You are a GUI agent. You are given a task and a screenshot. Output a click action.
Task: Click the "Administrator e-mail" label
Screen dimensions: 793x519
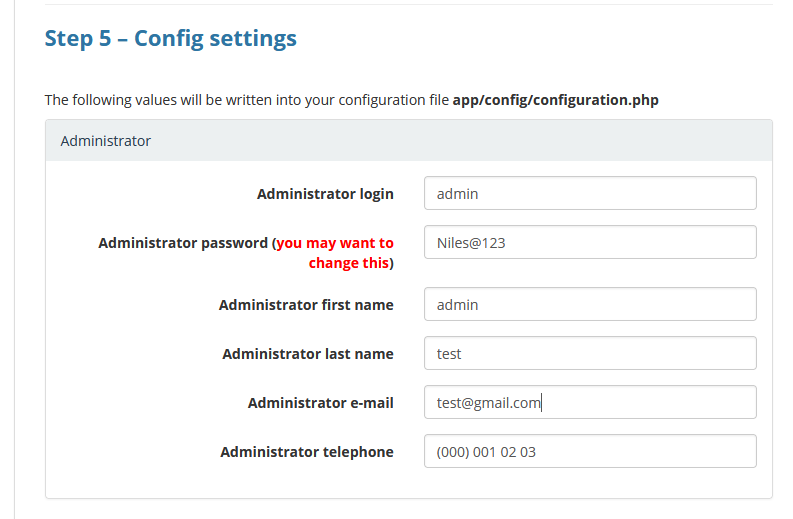tap(320, 403)
